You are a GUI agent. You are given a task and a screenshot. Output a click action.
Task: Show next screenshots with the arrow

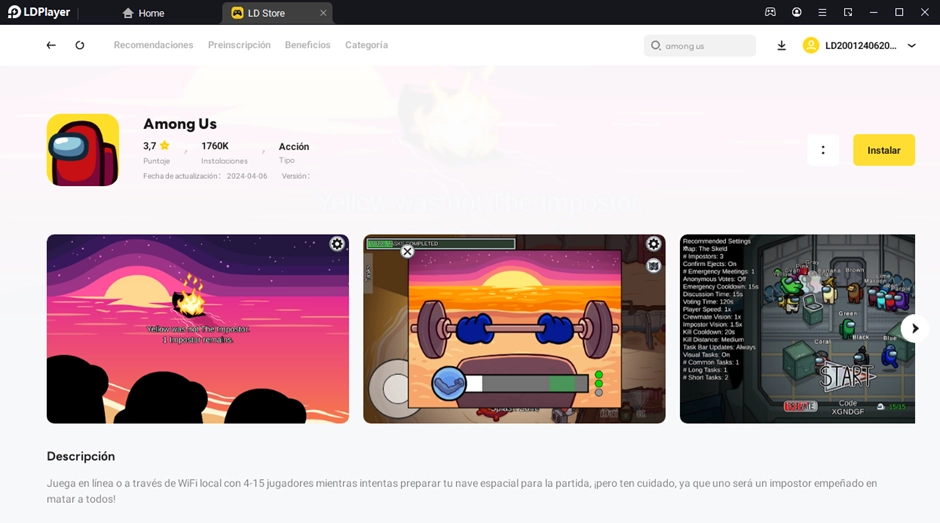(915, 329)
